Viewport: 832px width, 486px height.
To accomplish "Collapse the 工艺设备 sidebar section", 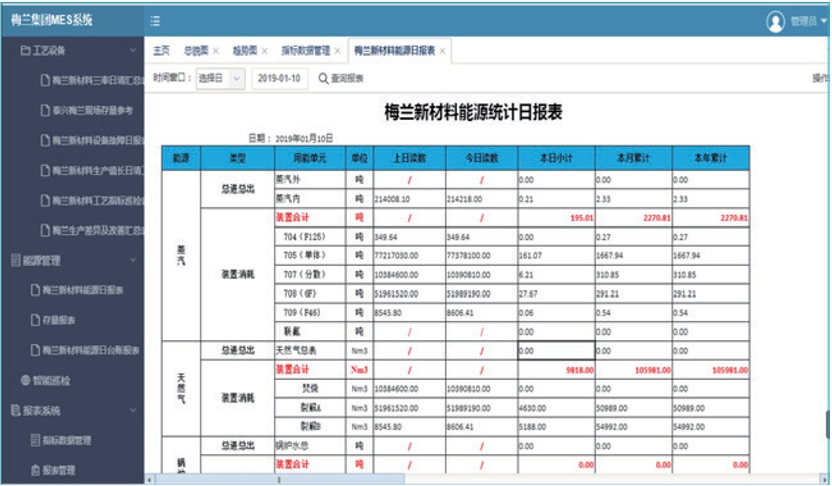I will pyautogui.click(x=134, y=49).
